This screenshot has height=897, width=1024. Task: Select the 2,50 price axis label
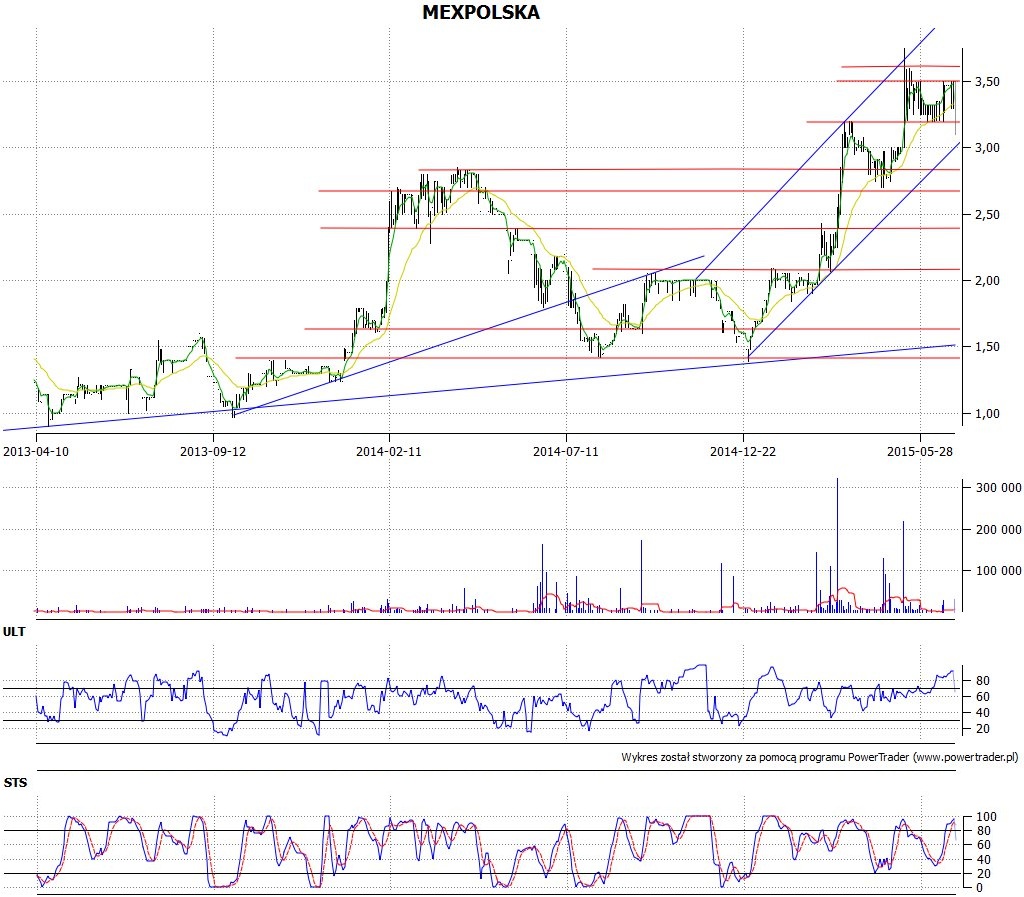point(987,215)
